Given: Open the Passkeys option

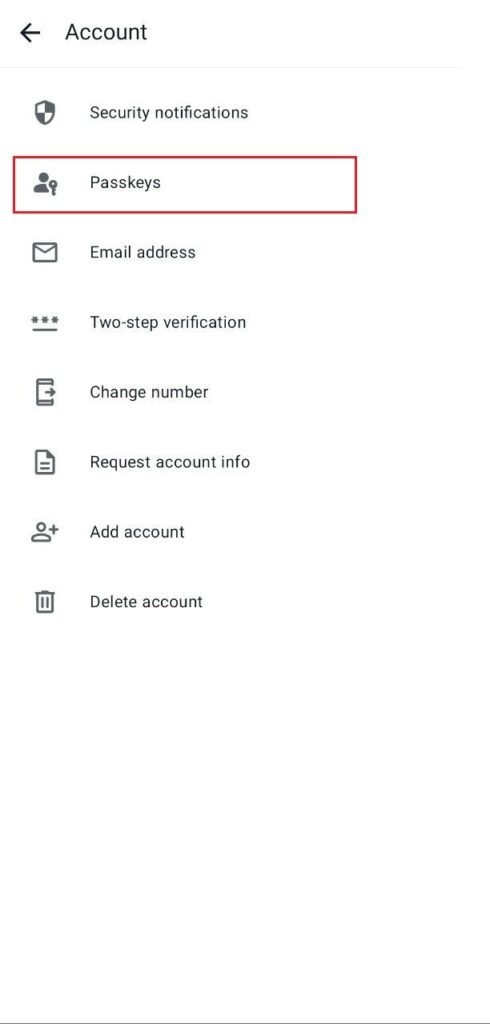Looking at the screenshot, I should [185, 184].
